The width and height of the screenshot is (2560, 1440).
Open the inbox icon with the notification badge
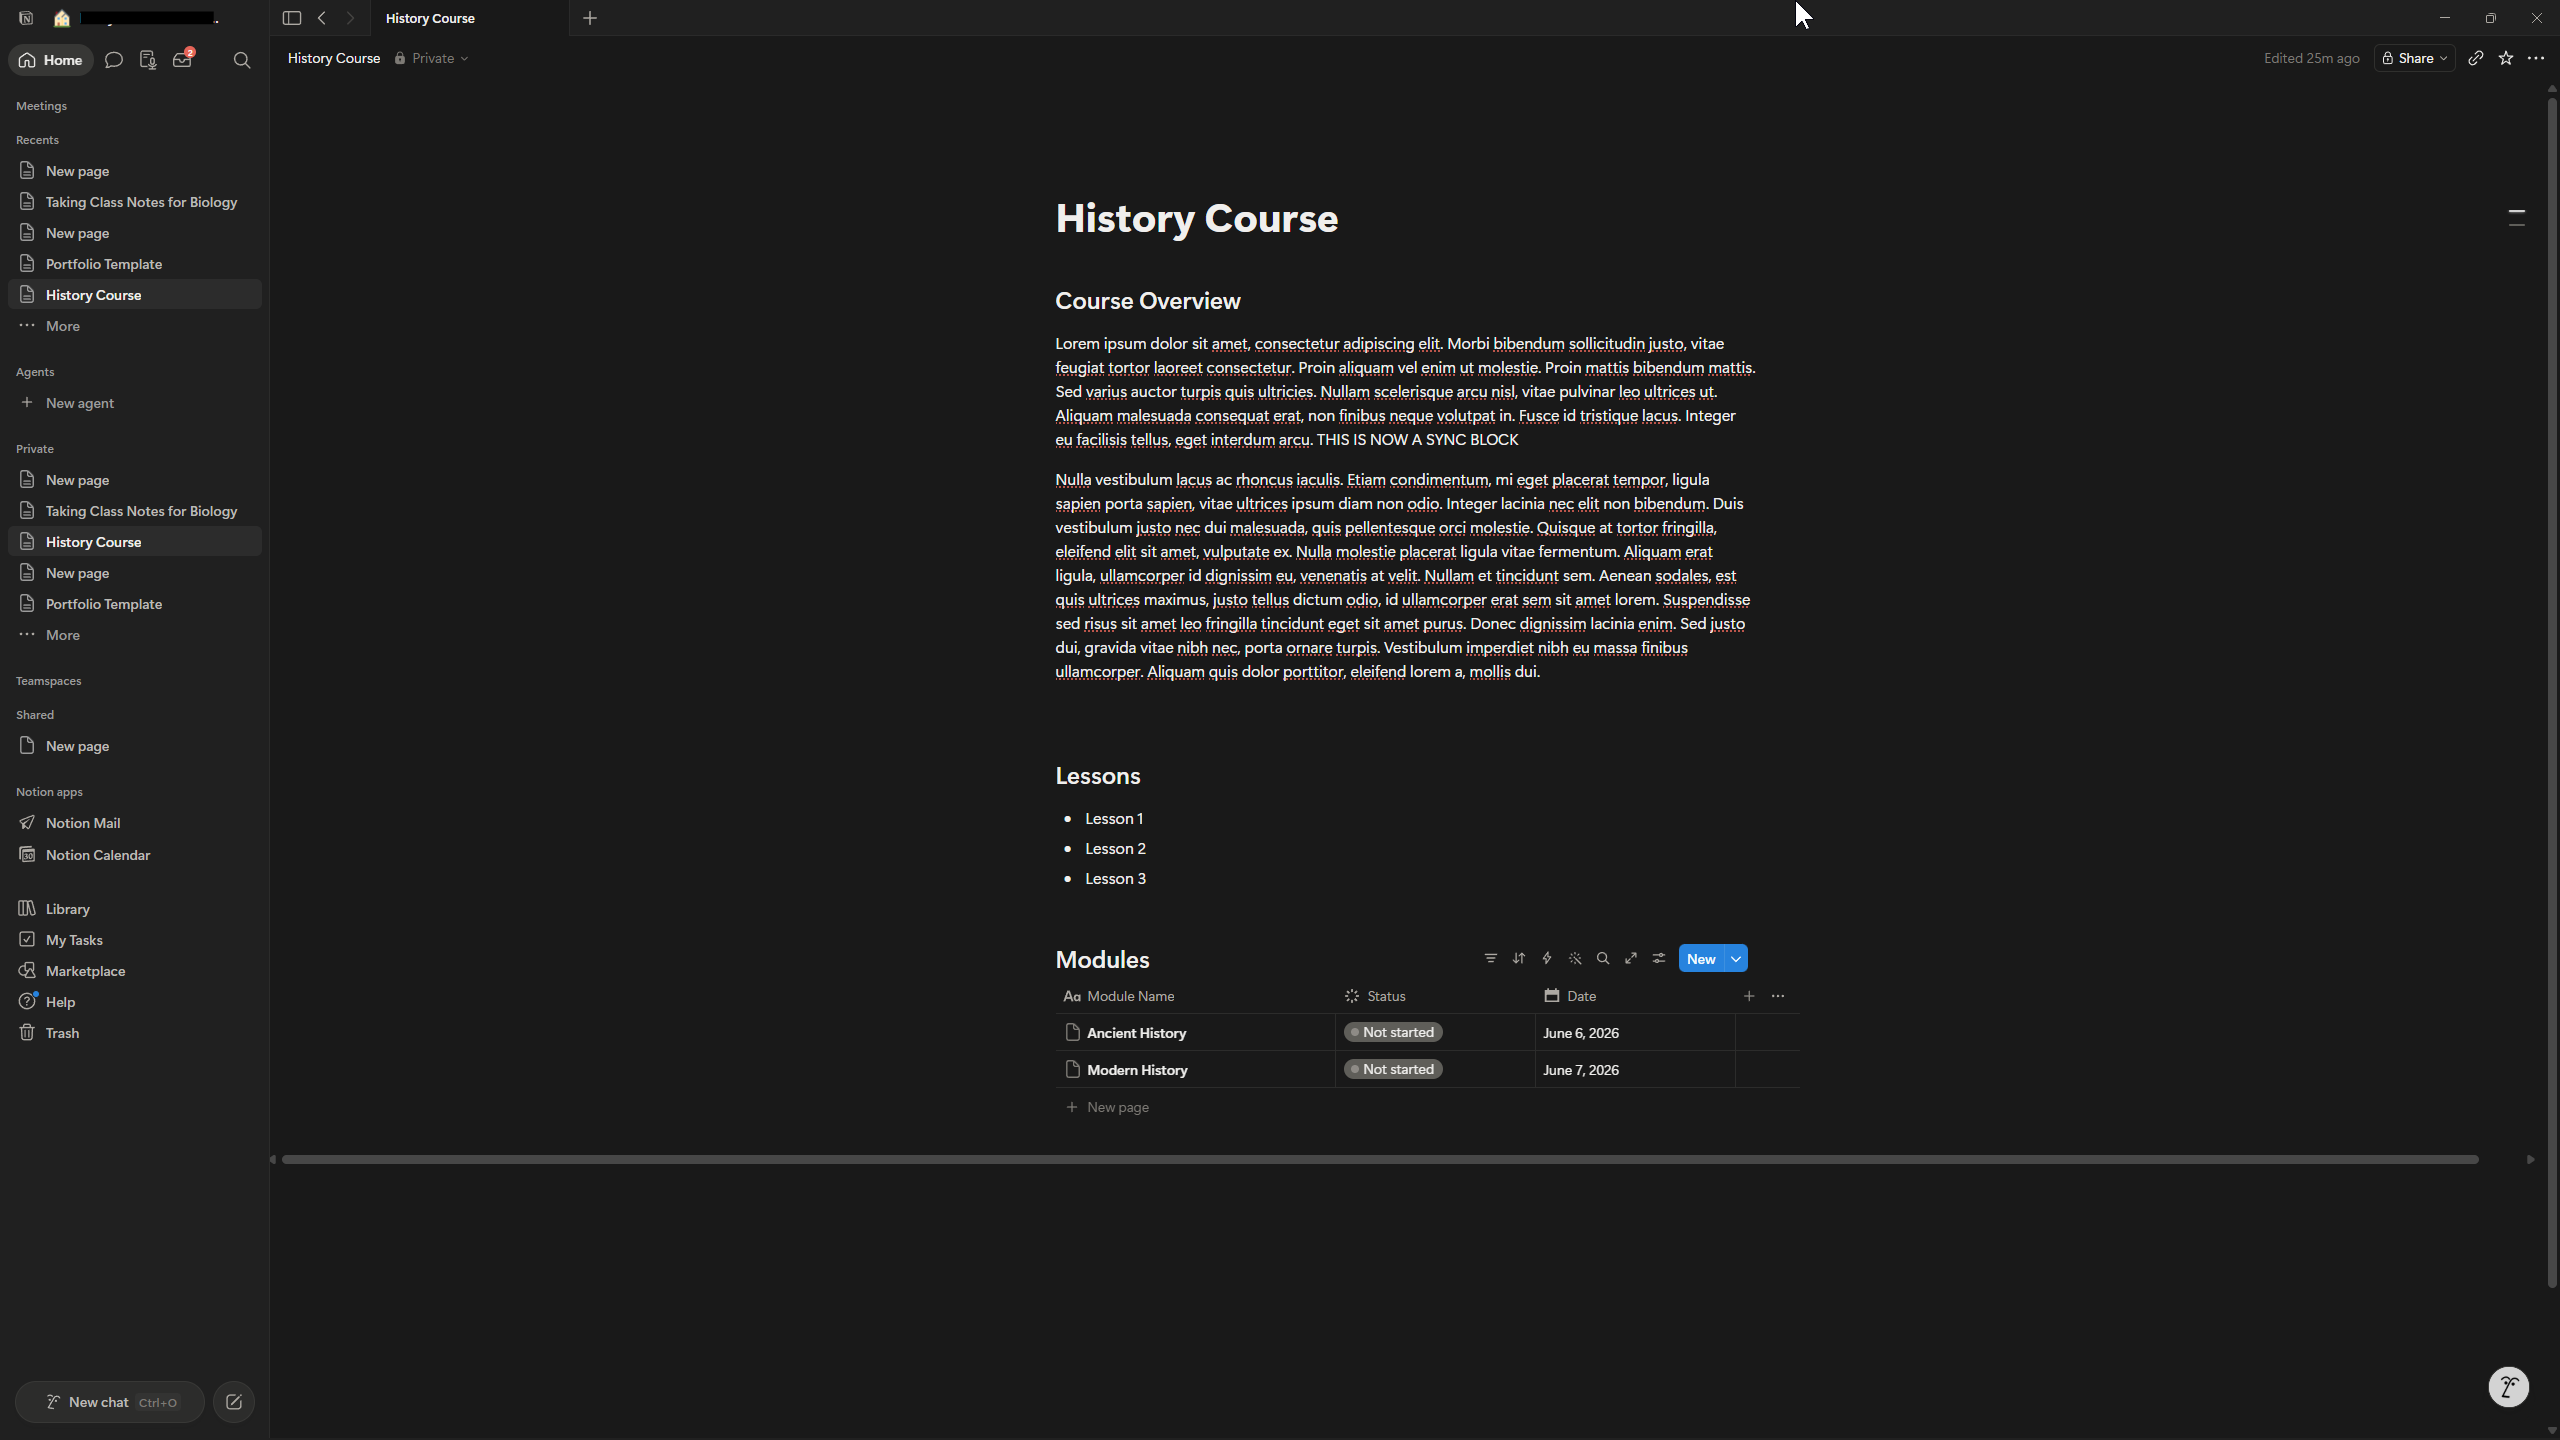point(183,60)
